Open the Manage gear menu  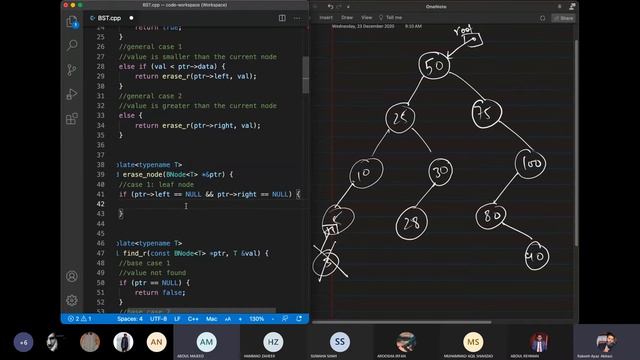point(72,300)
